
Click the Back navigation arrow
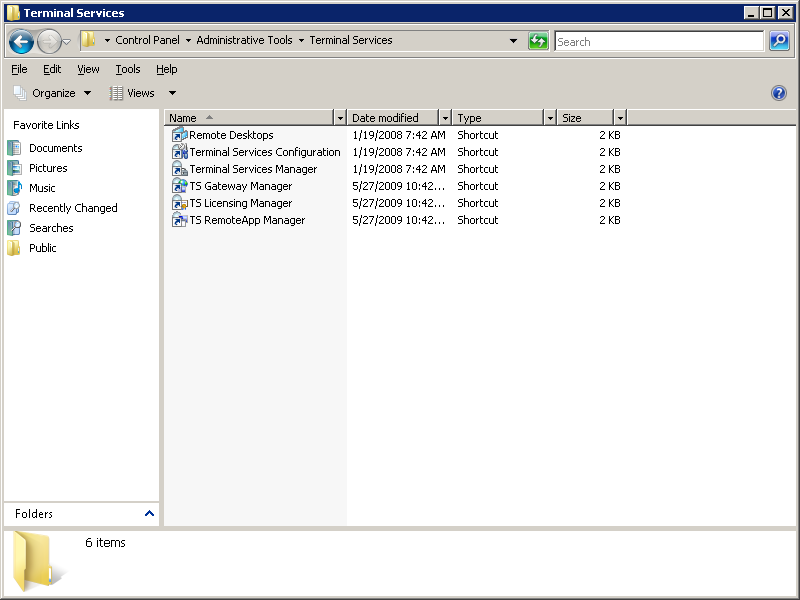point(21,42)
